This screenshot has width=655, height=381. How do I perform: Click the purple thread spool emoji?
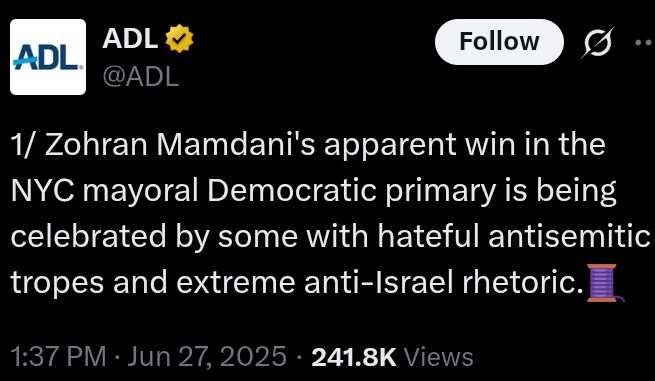(604, 283)
